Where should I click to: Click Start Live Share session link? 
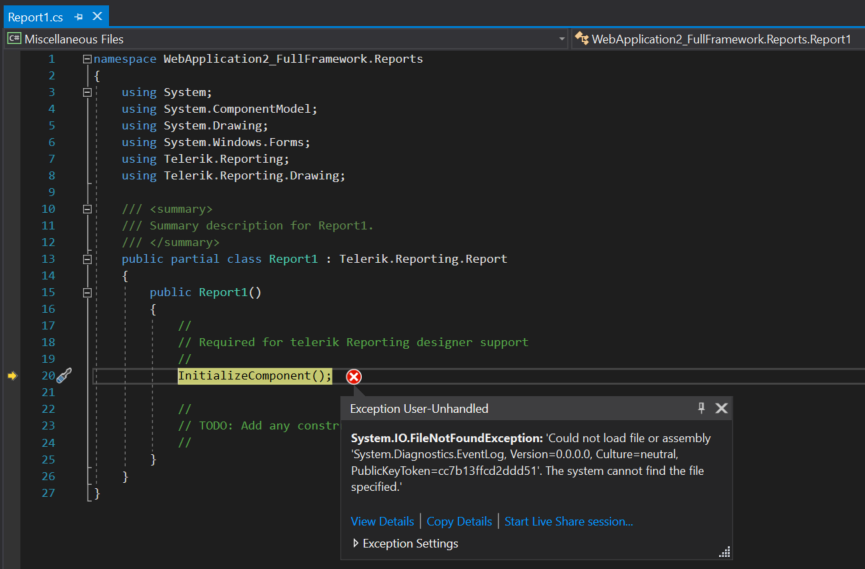point(568,521)
